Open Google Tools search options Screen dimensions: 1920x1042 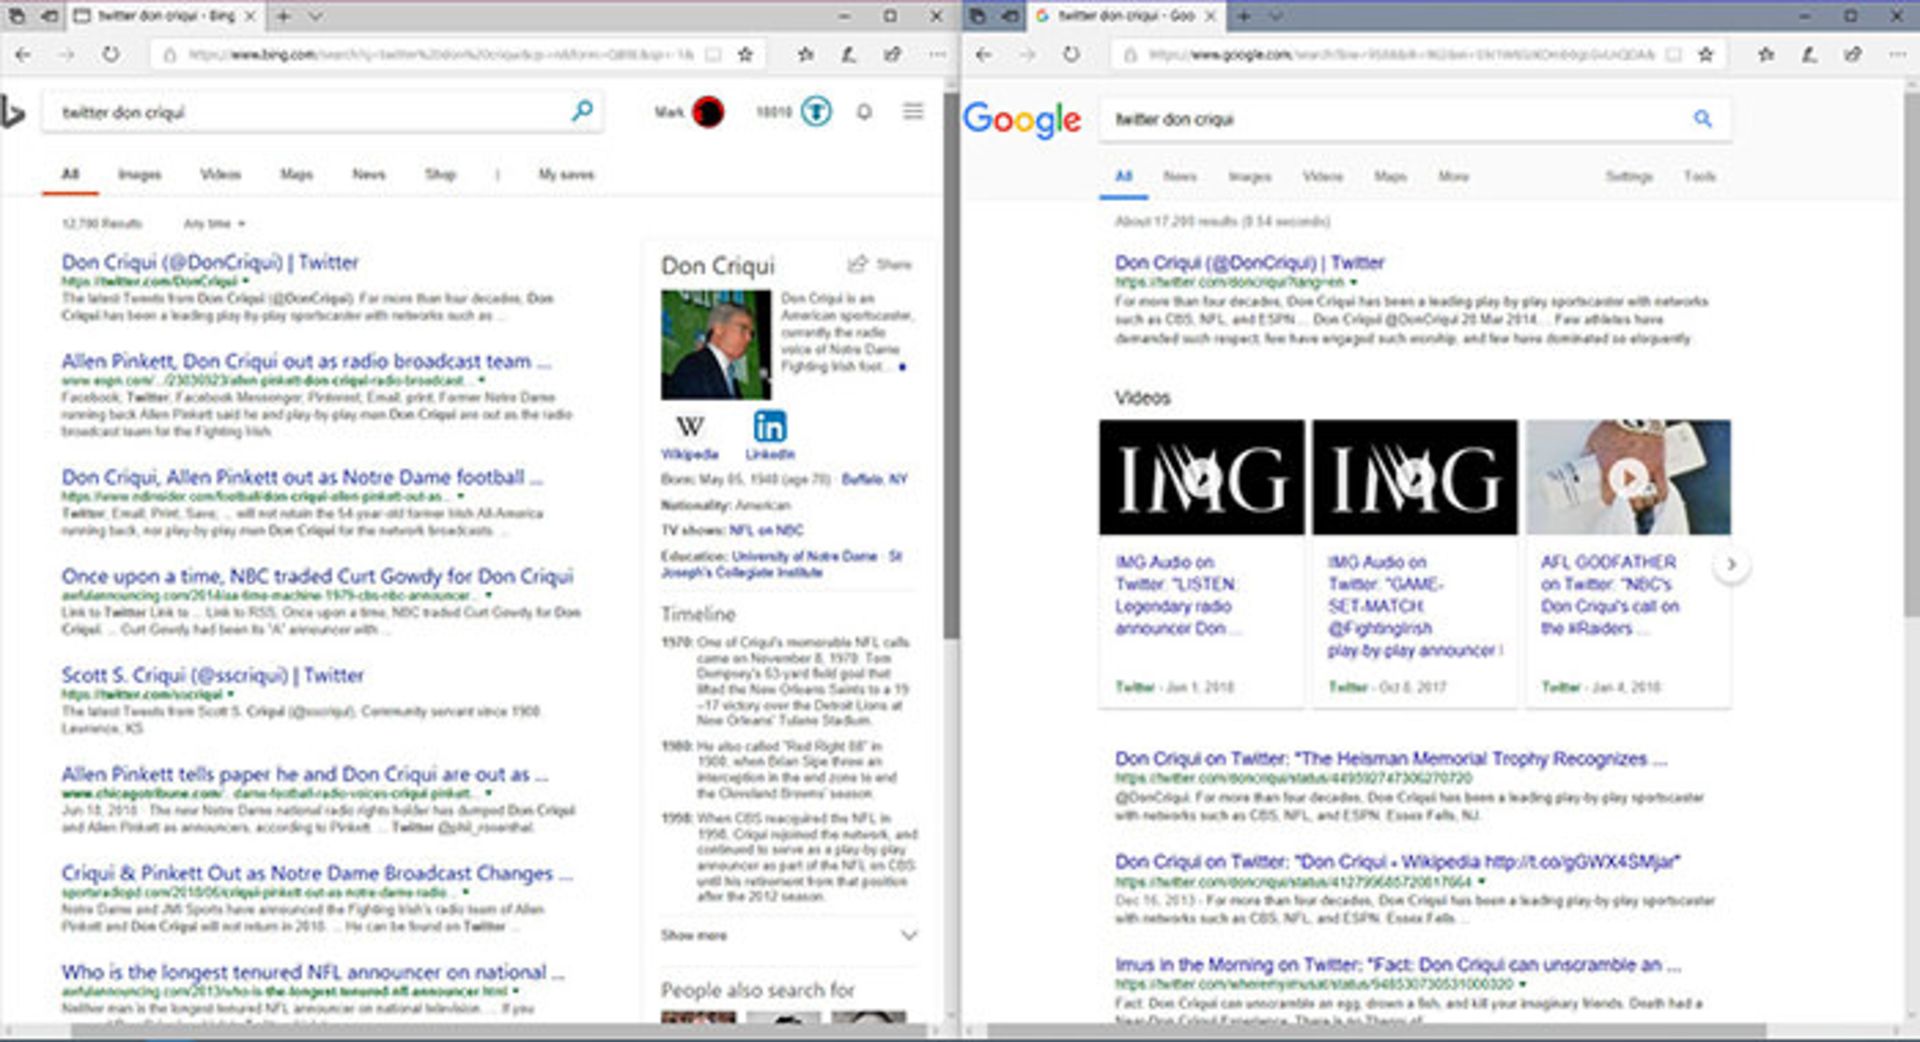click(x=1699, y=177)
